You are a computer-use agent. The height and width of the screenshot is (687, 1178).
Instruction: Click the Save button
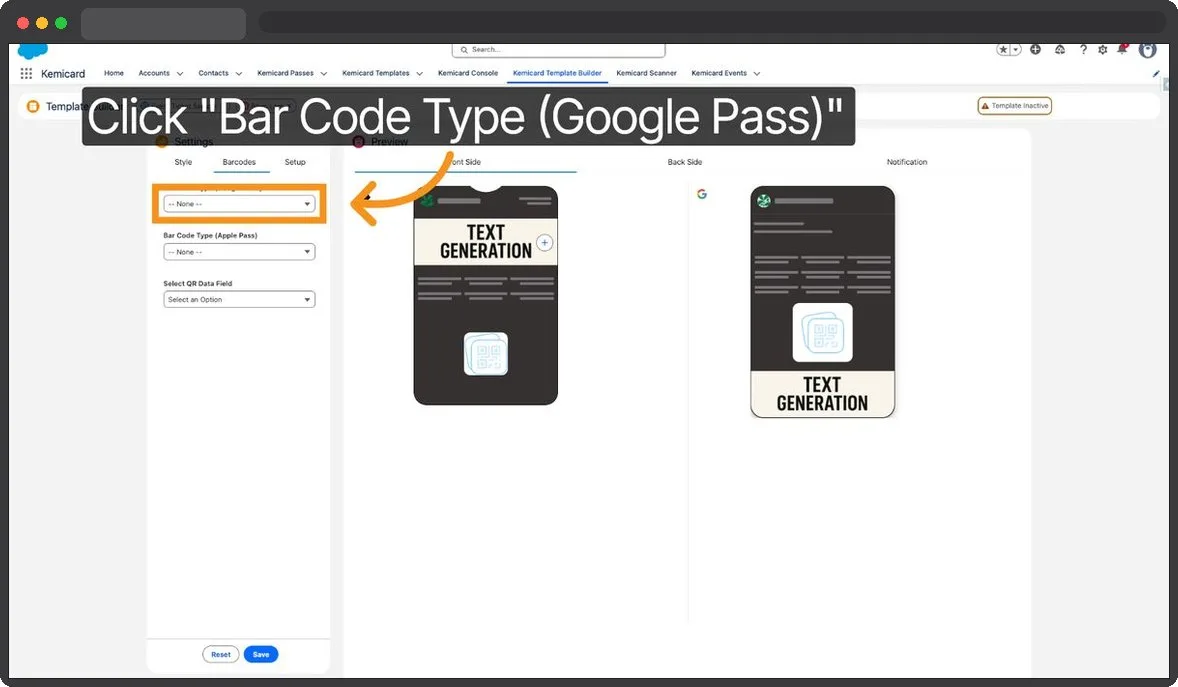pyautogui.click(x=261, y=655)
